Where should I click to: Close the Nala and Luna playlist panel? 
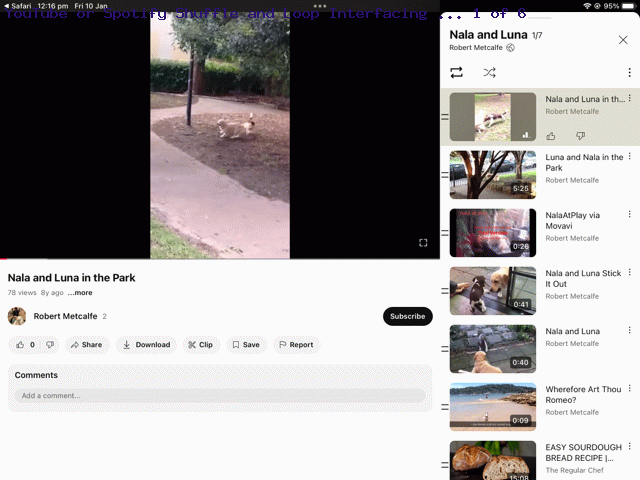point(623,40)
